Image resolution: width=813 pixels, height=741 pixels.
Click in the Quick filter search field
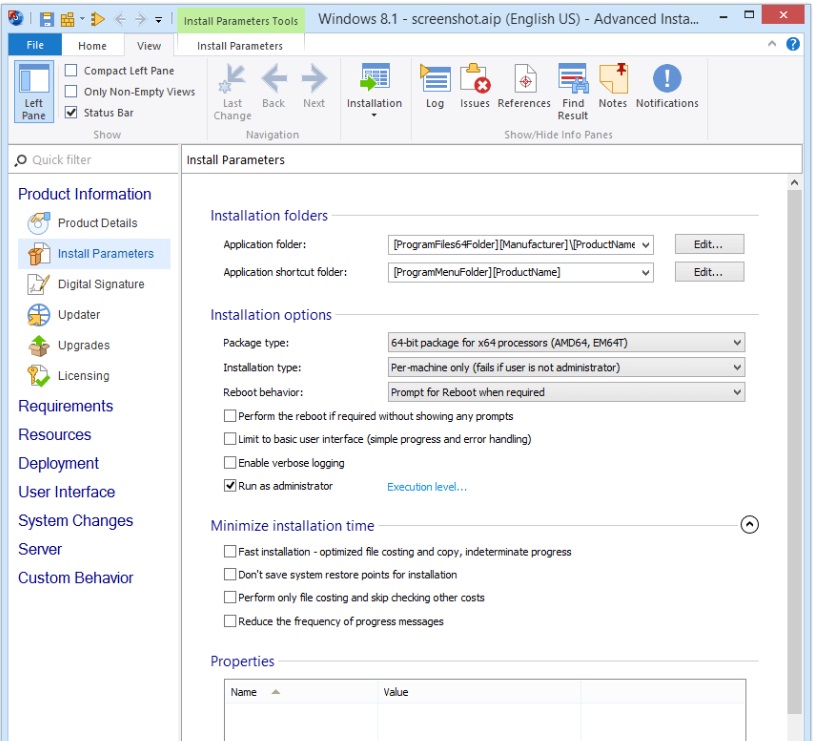[94, 160]
